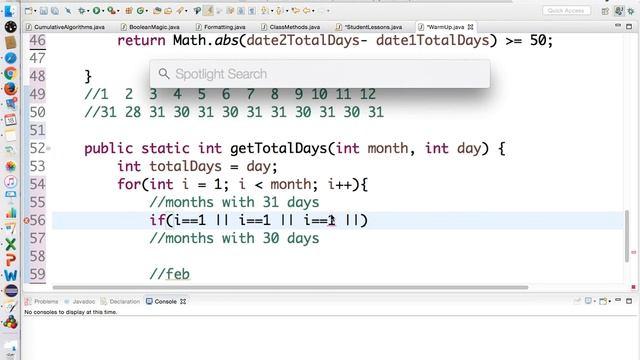Click the Save icon in toolbar
The height and width of the screenshot is (360, 640).
click(x=44, y=11)
